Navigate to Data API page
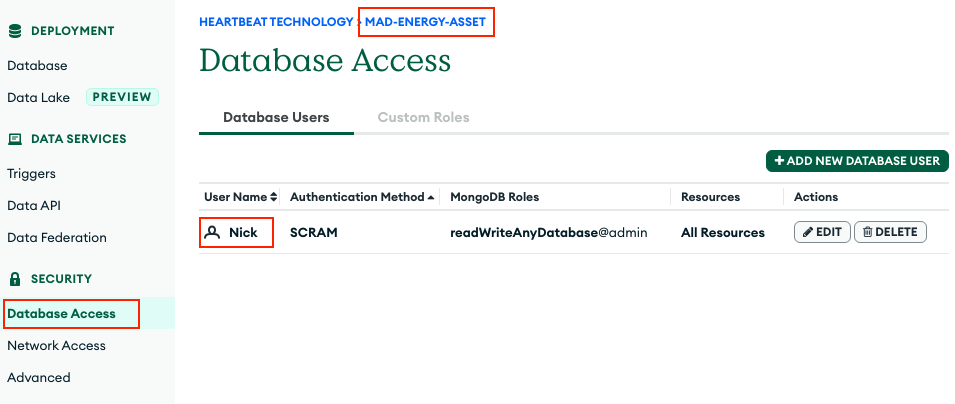The image size is (955, 404). click(x=34, y=206)
